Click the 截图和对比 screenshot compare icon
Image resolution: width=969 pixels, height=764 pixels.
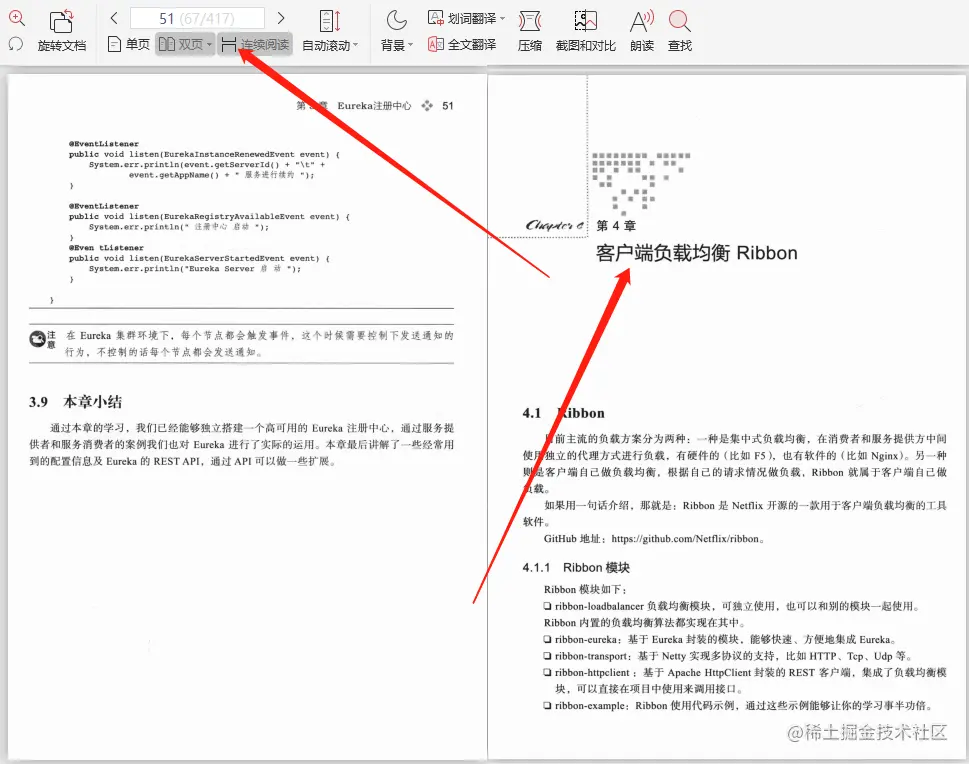tap(585, 21)
